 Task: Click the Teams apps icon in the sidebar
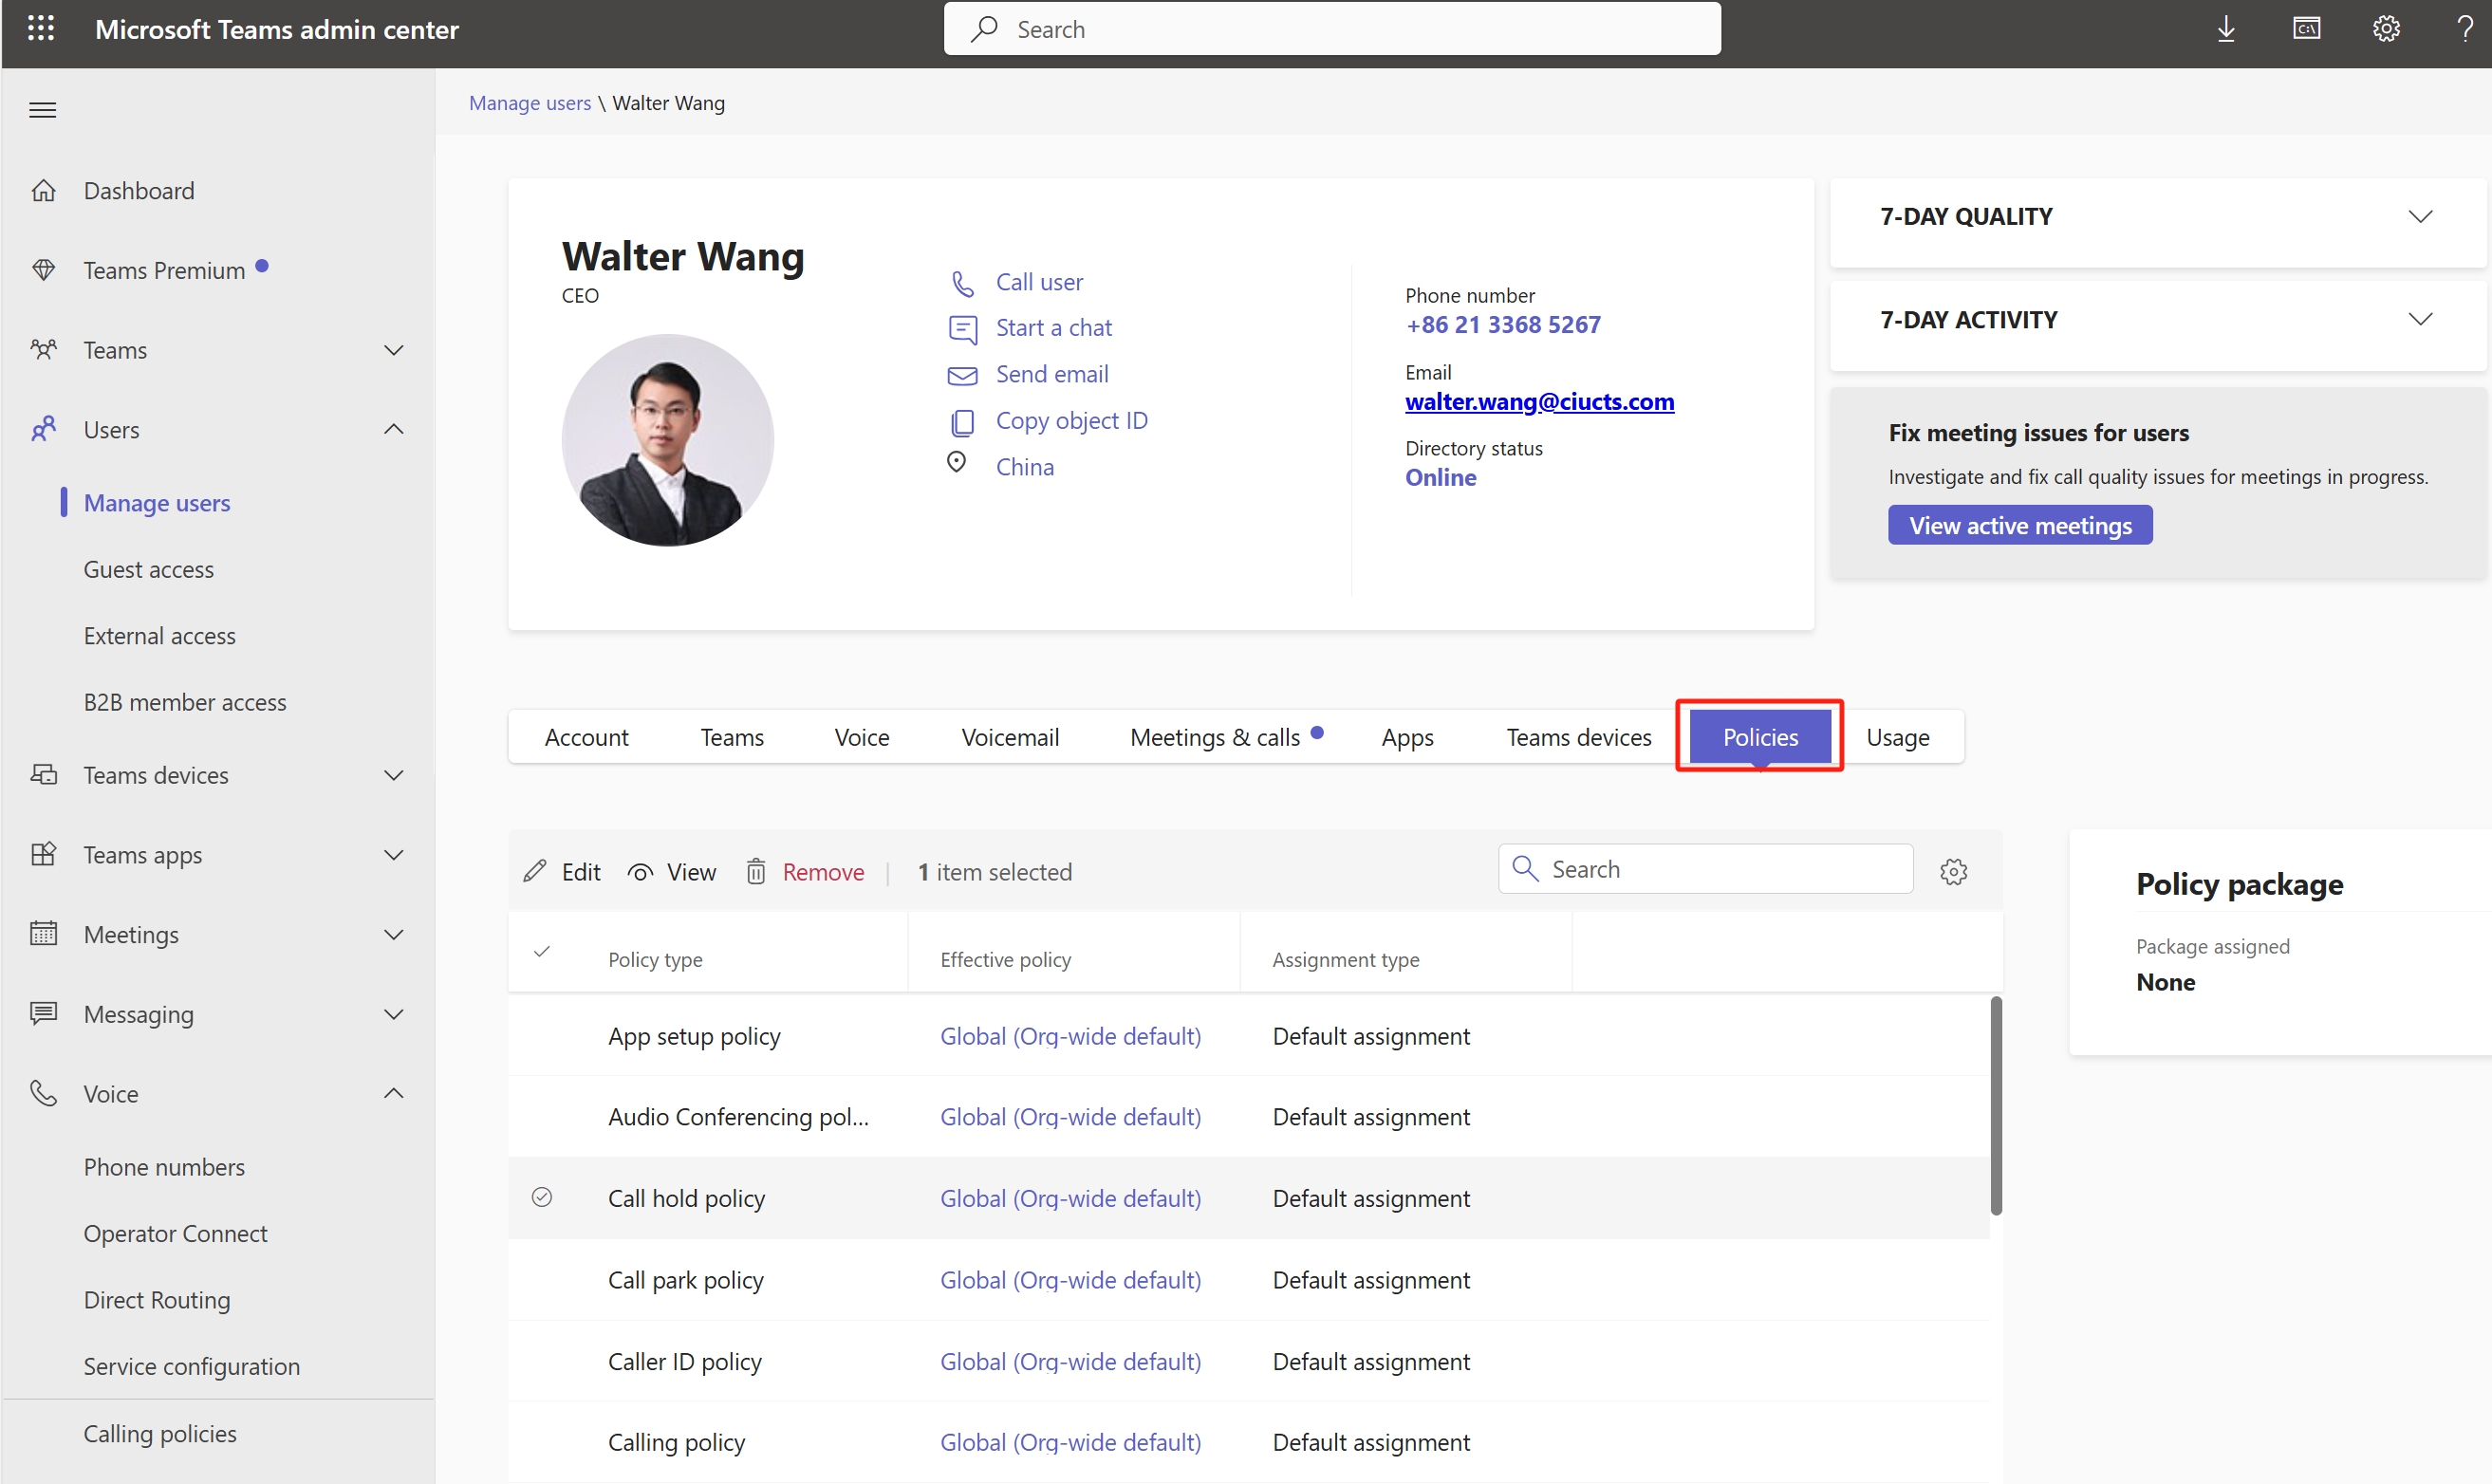pos(43,855)
